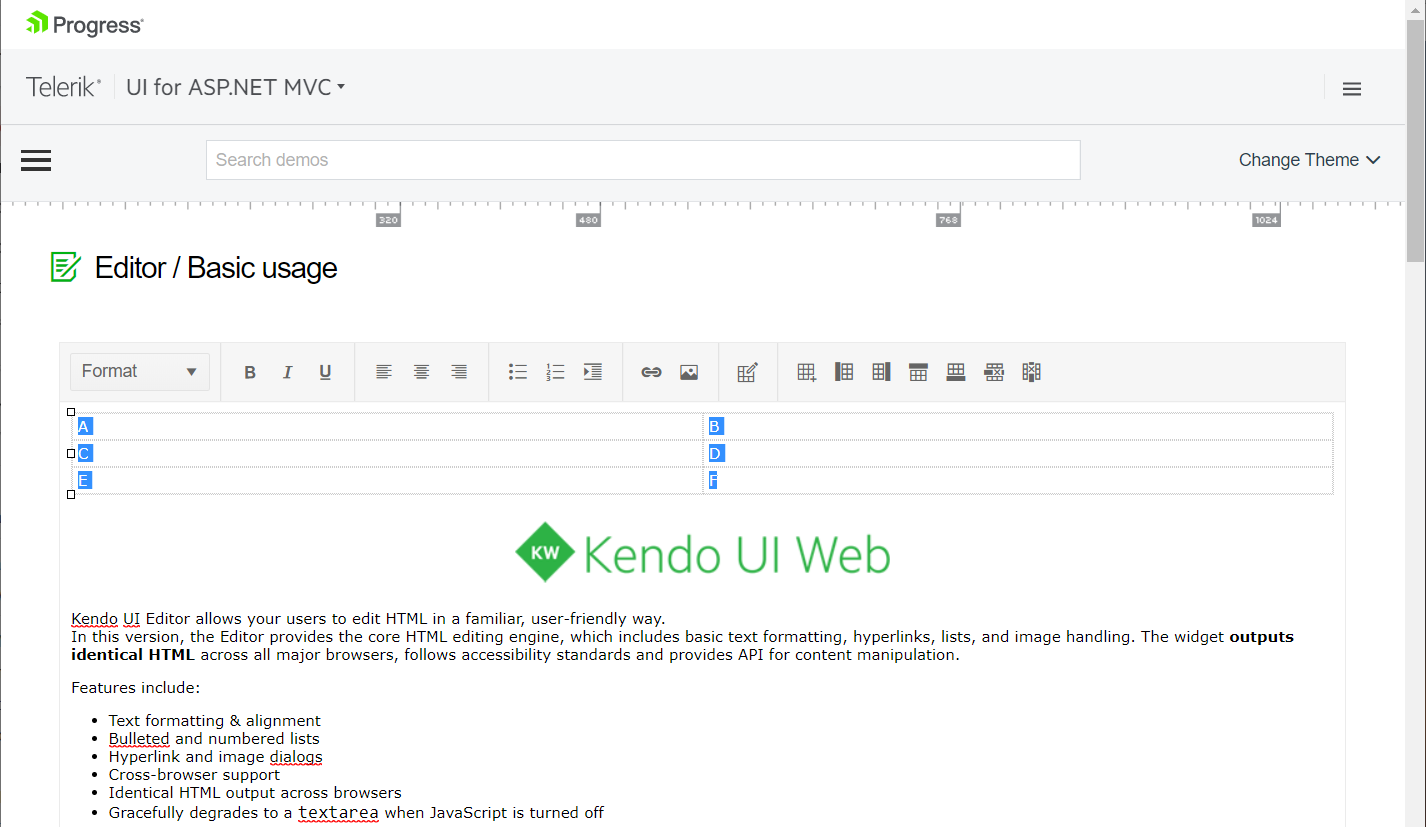Indent the selected content
Screen dimensions: 1426x827
tap(593, 372)
